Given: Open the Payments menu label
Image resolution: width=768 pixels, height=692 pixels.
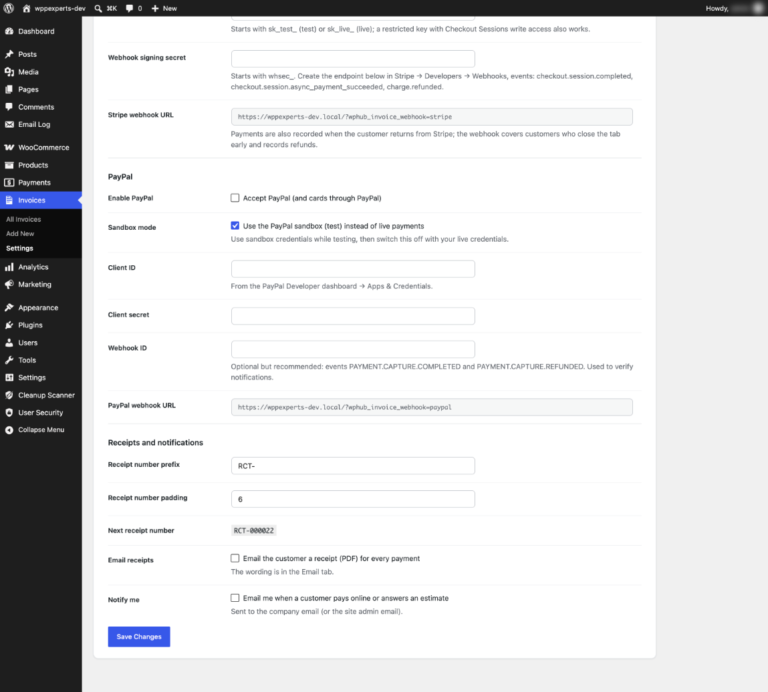Looking at the screenshot, I should [34, 183].
